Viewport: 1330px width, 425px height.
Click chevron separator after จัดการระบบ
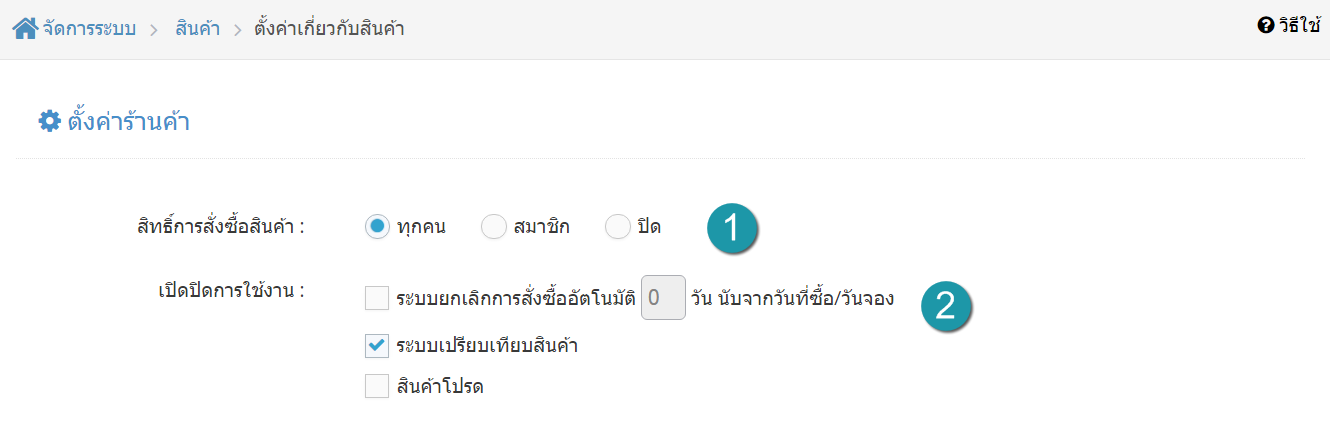click(x=154, y=29)
